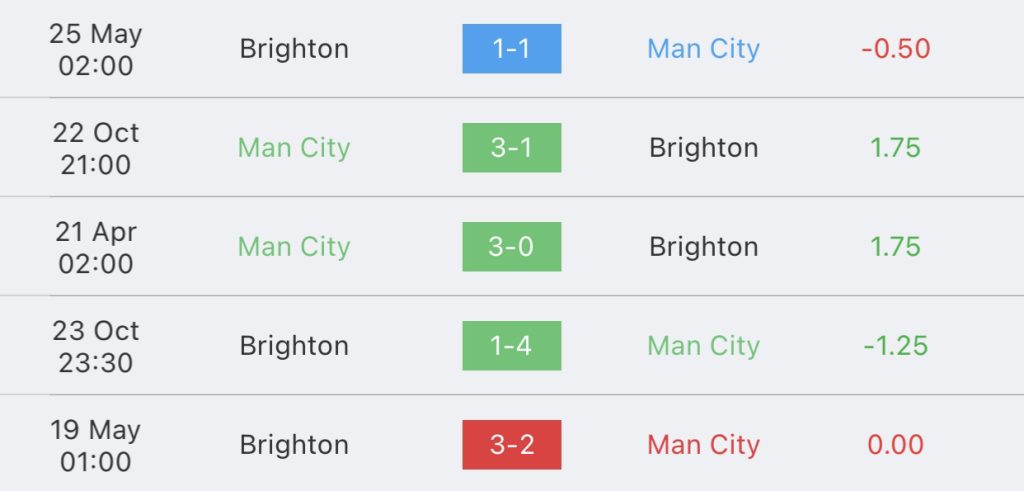The width and height of the screenshot is (1024, 491).
Task: Click the -1.25 handicap value
Action: [x=895, y=345]
